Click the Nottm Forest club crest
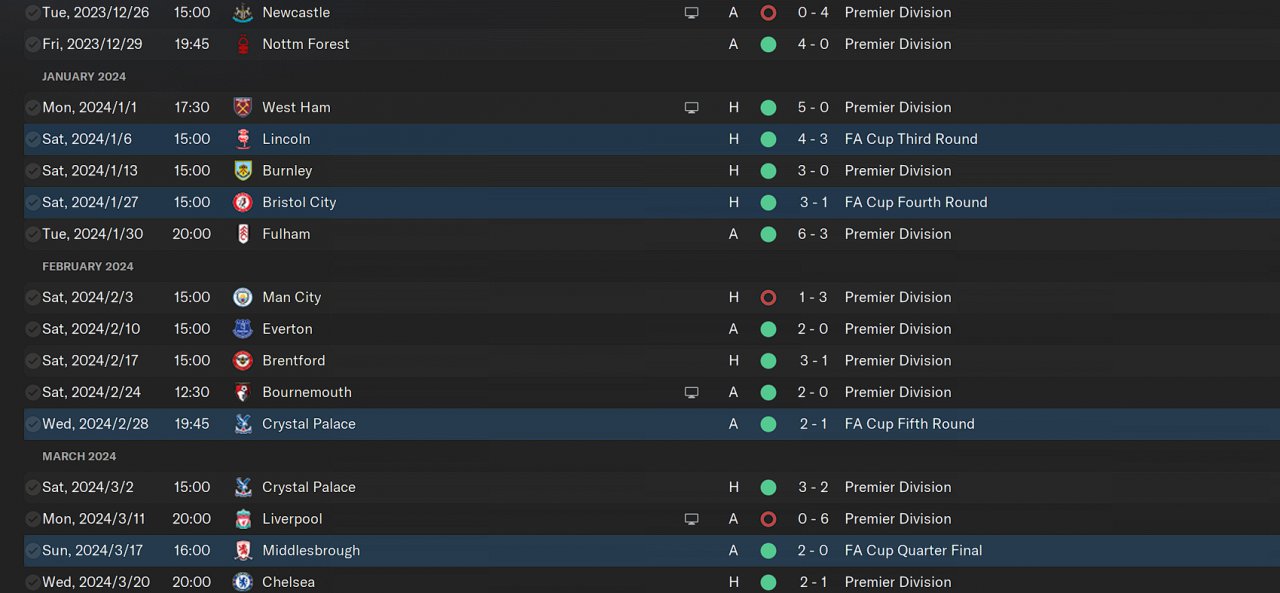1280x593 pixels. coord(242,44)
